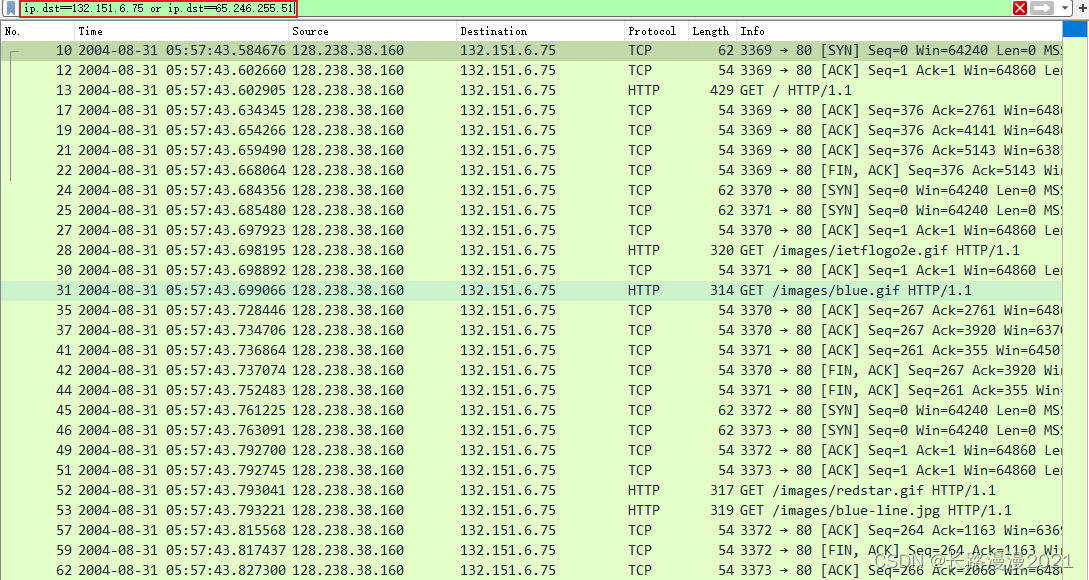
Task: Click Length value 320 in packet 28
Action: (x=722, y=250)
